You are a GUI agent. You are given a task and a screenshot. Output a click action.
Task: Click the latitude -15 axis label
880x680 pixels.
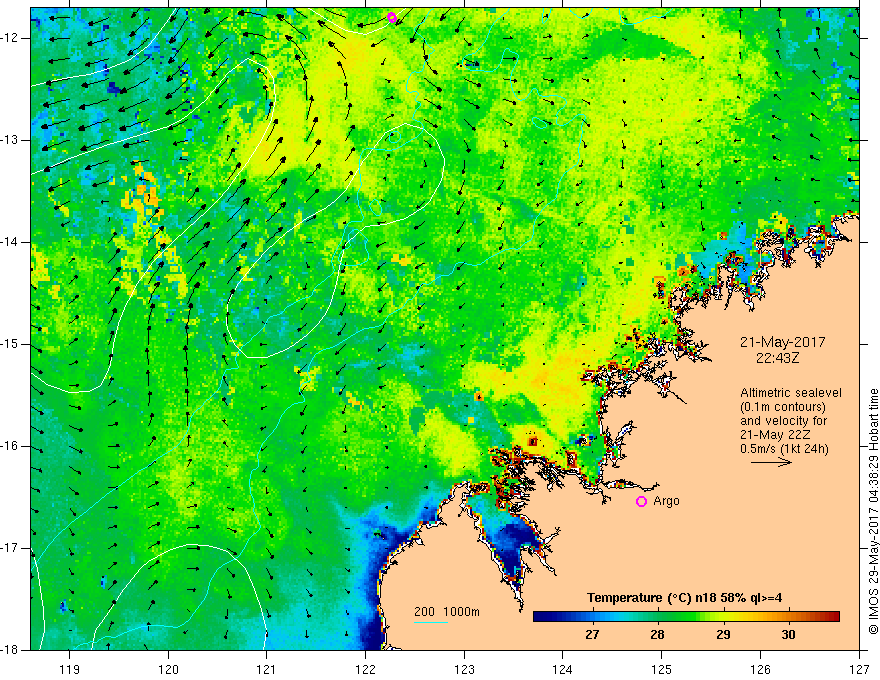11,344
